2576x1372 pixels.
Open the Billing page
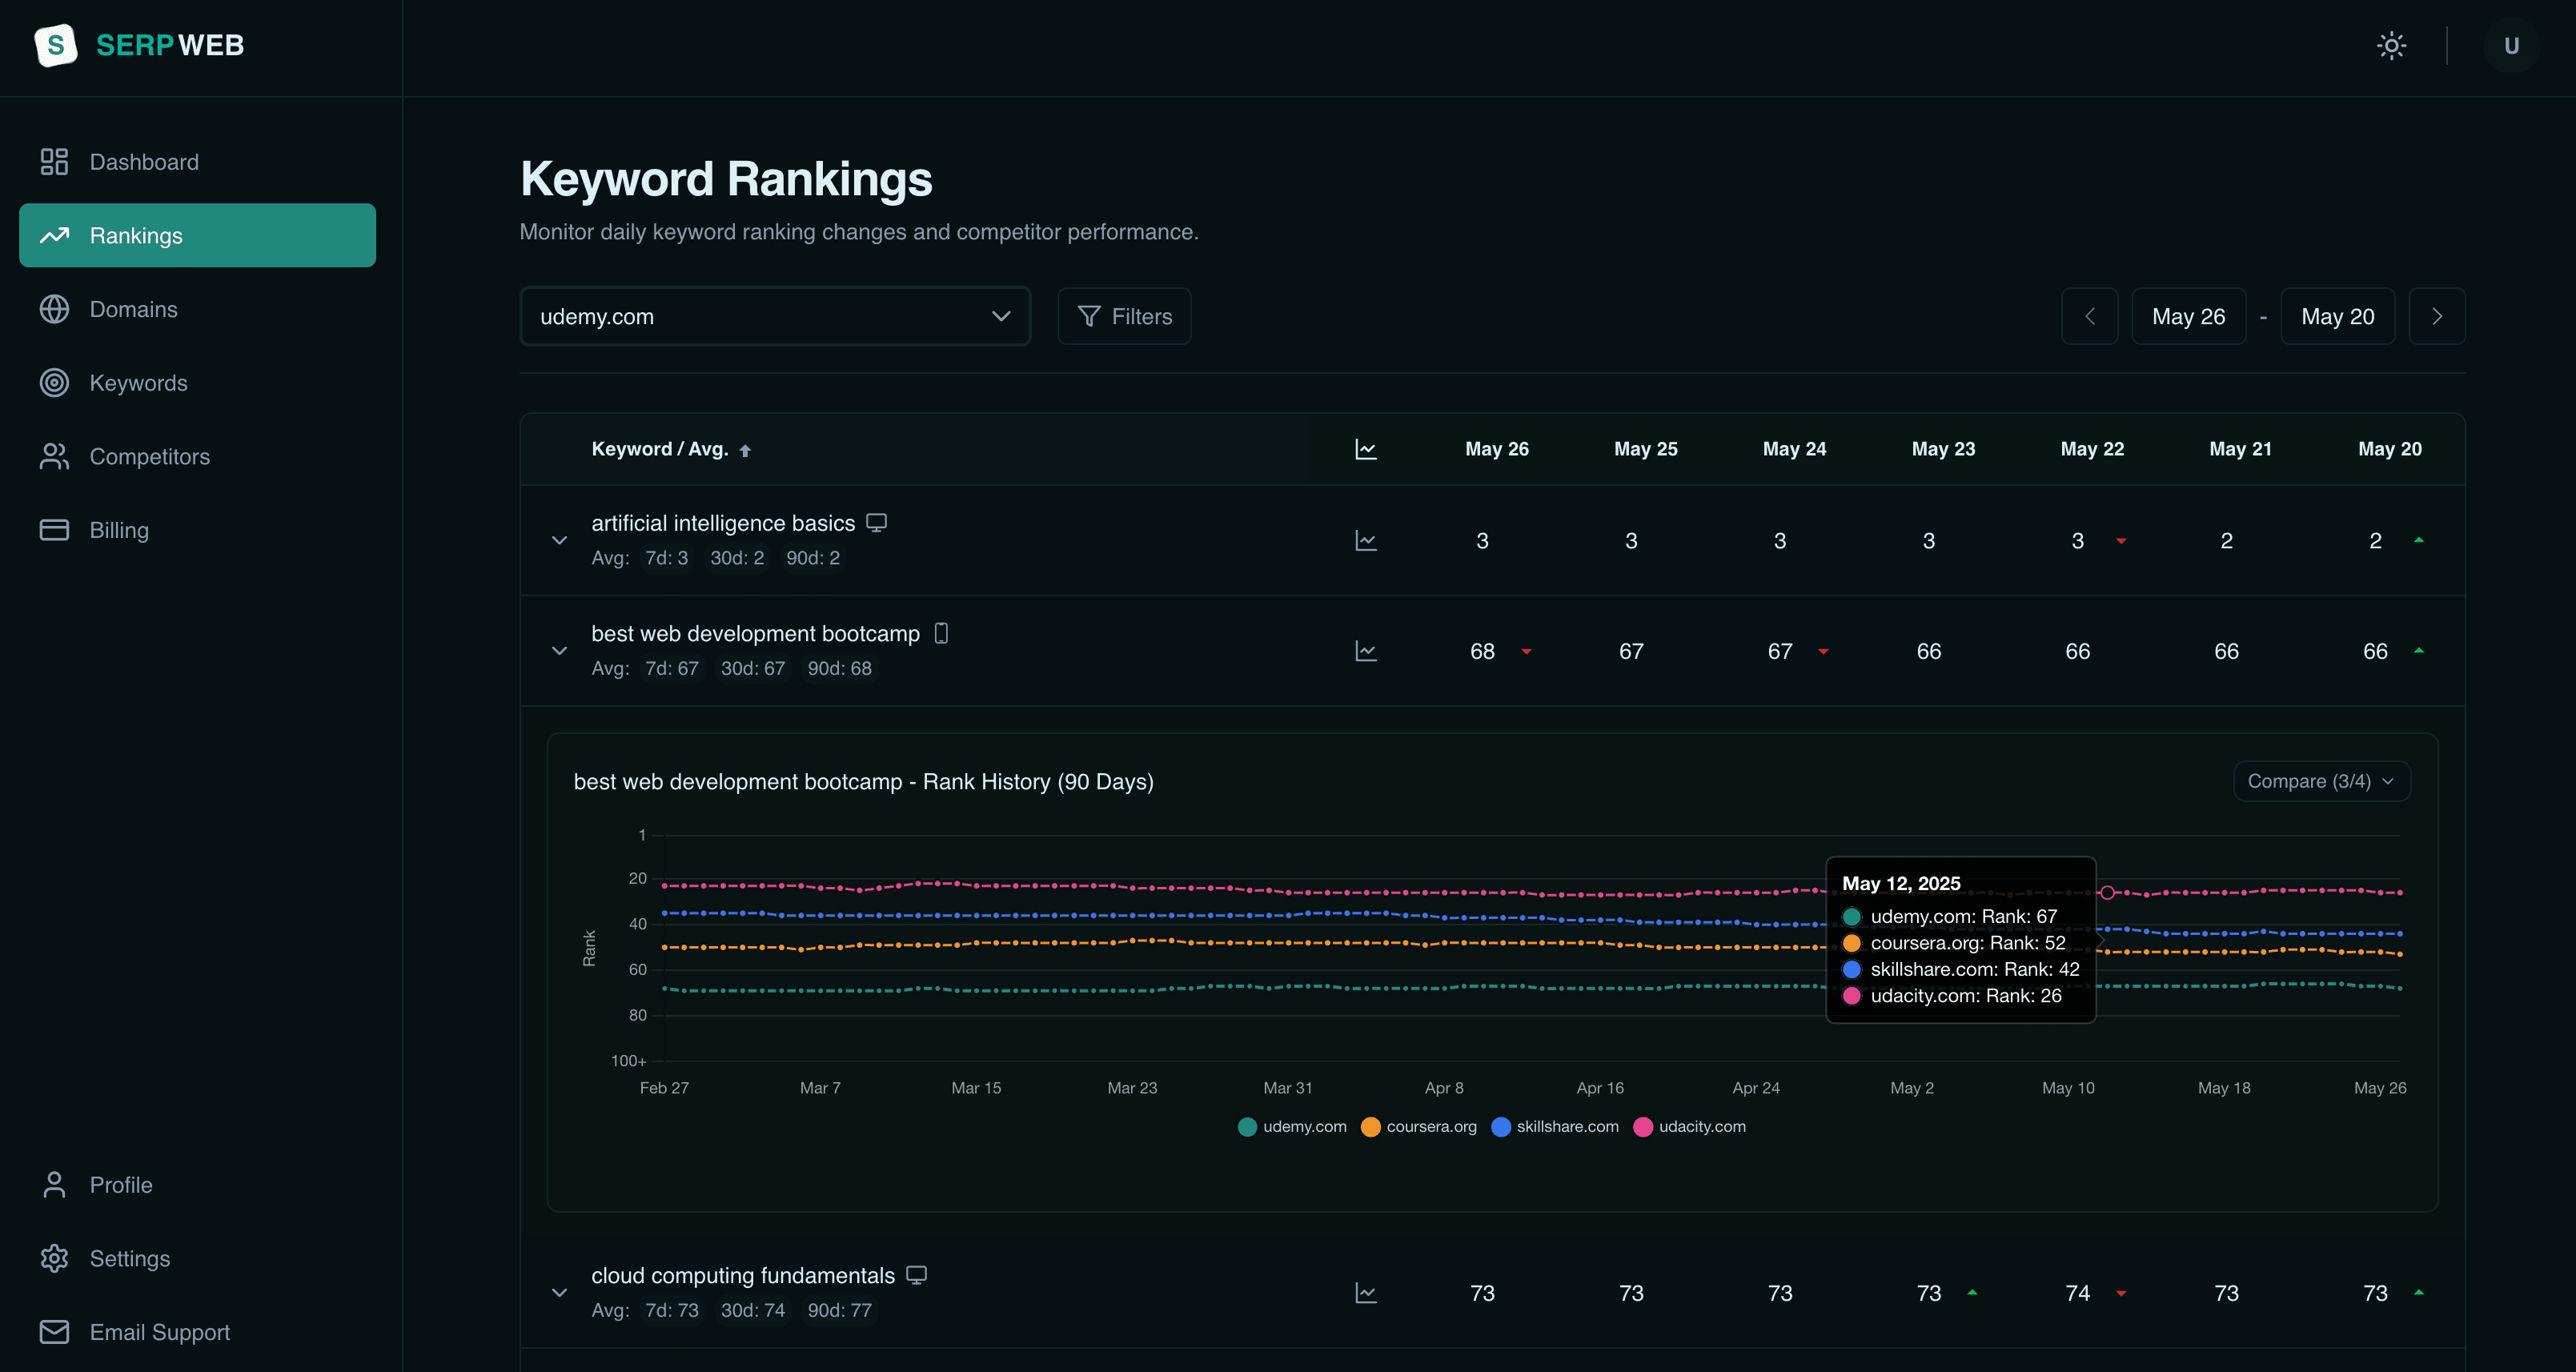[197, 530]
